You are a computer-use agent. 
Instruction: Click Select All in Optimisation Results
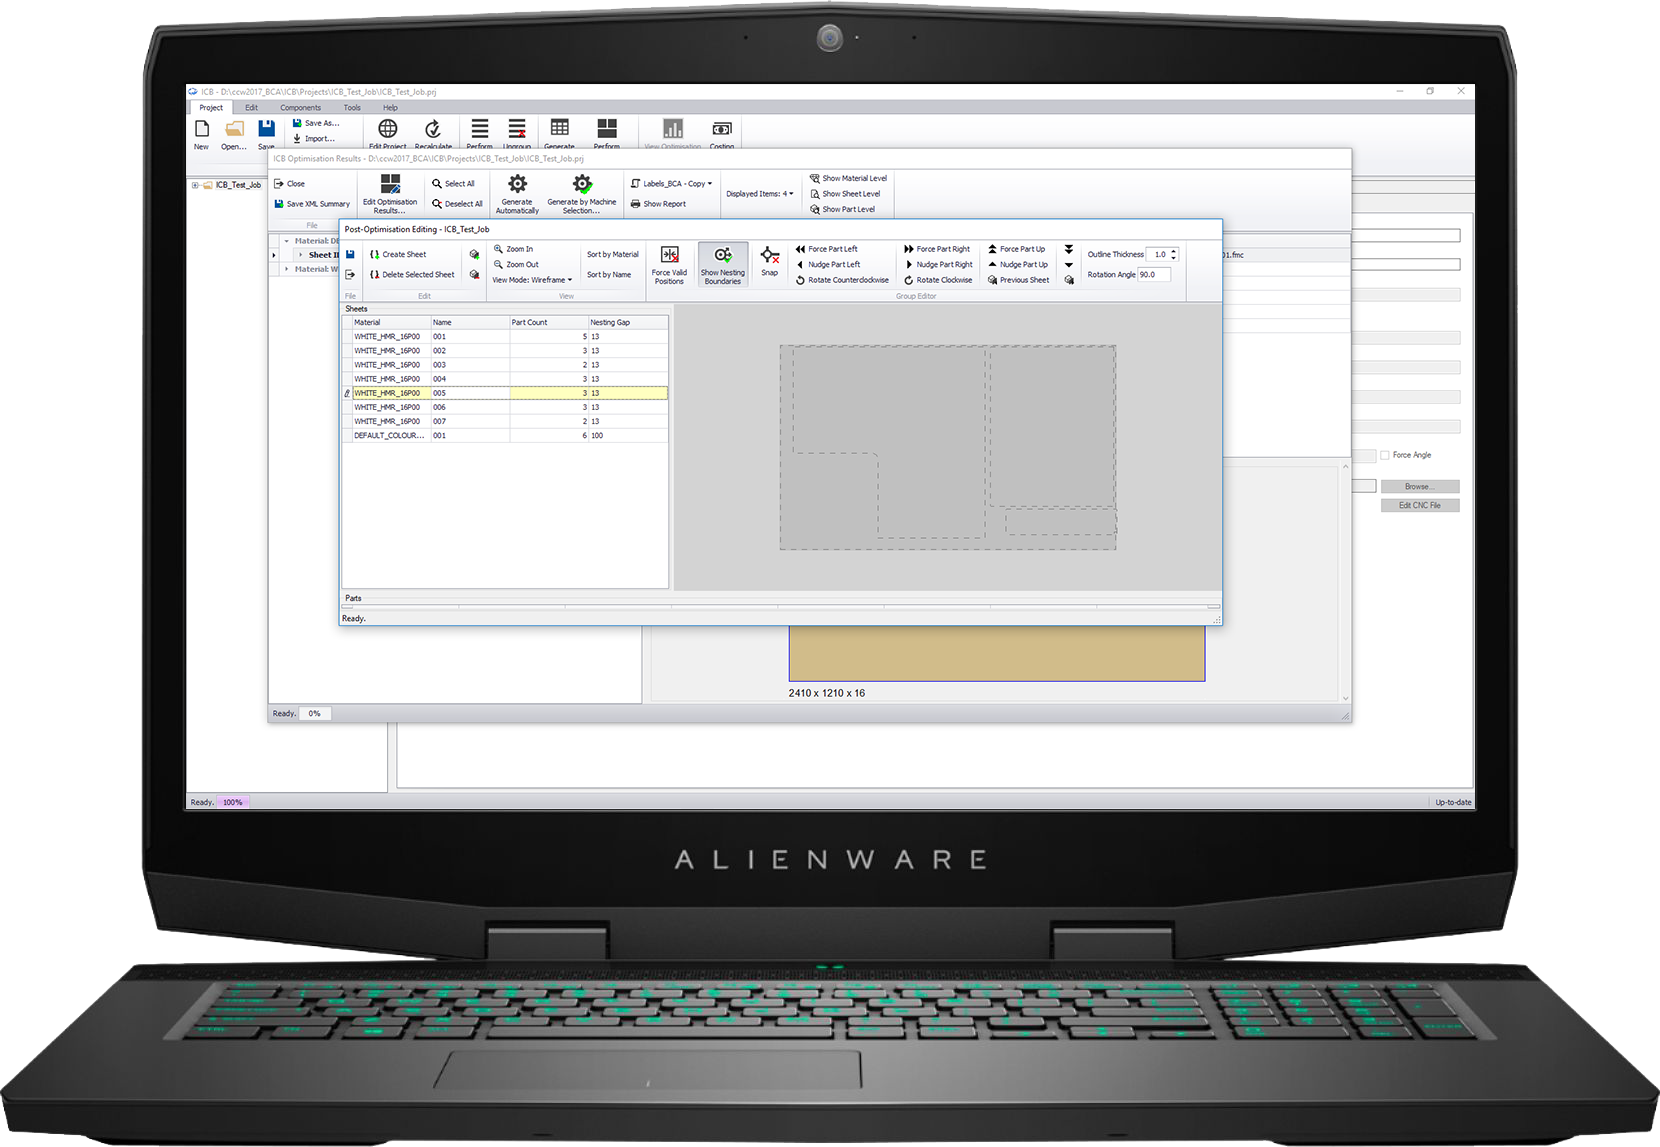point(453,184)
